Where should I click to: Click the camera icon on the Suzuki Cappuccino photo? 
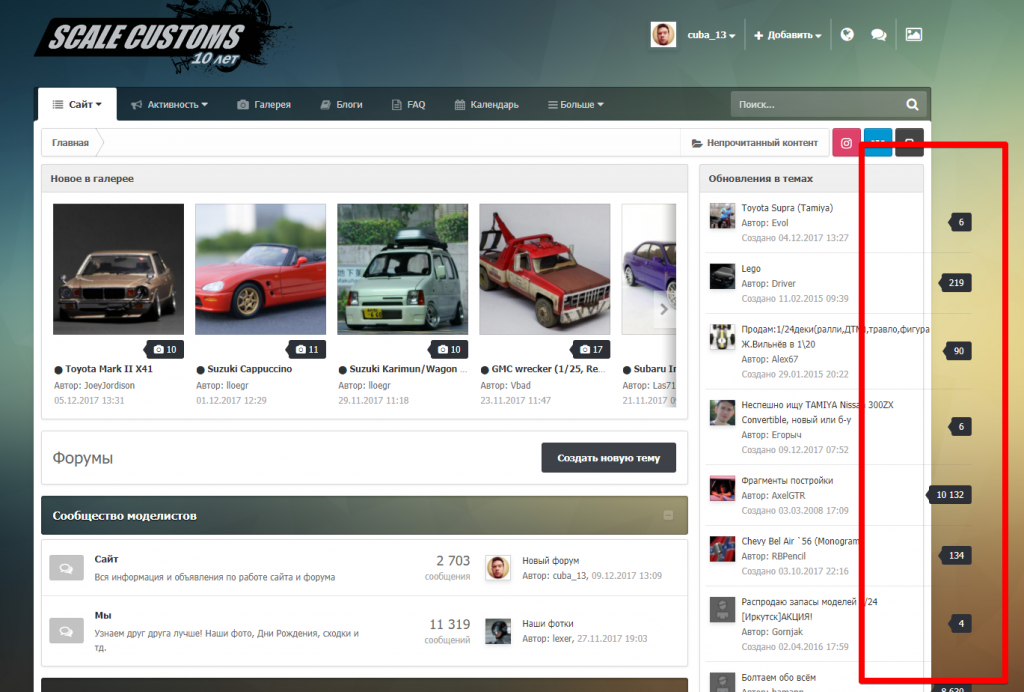[303, 348]
